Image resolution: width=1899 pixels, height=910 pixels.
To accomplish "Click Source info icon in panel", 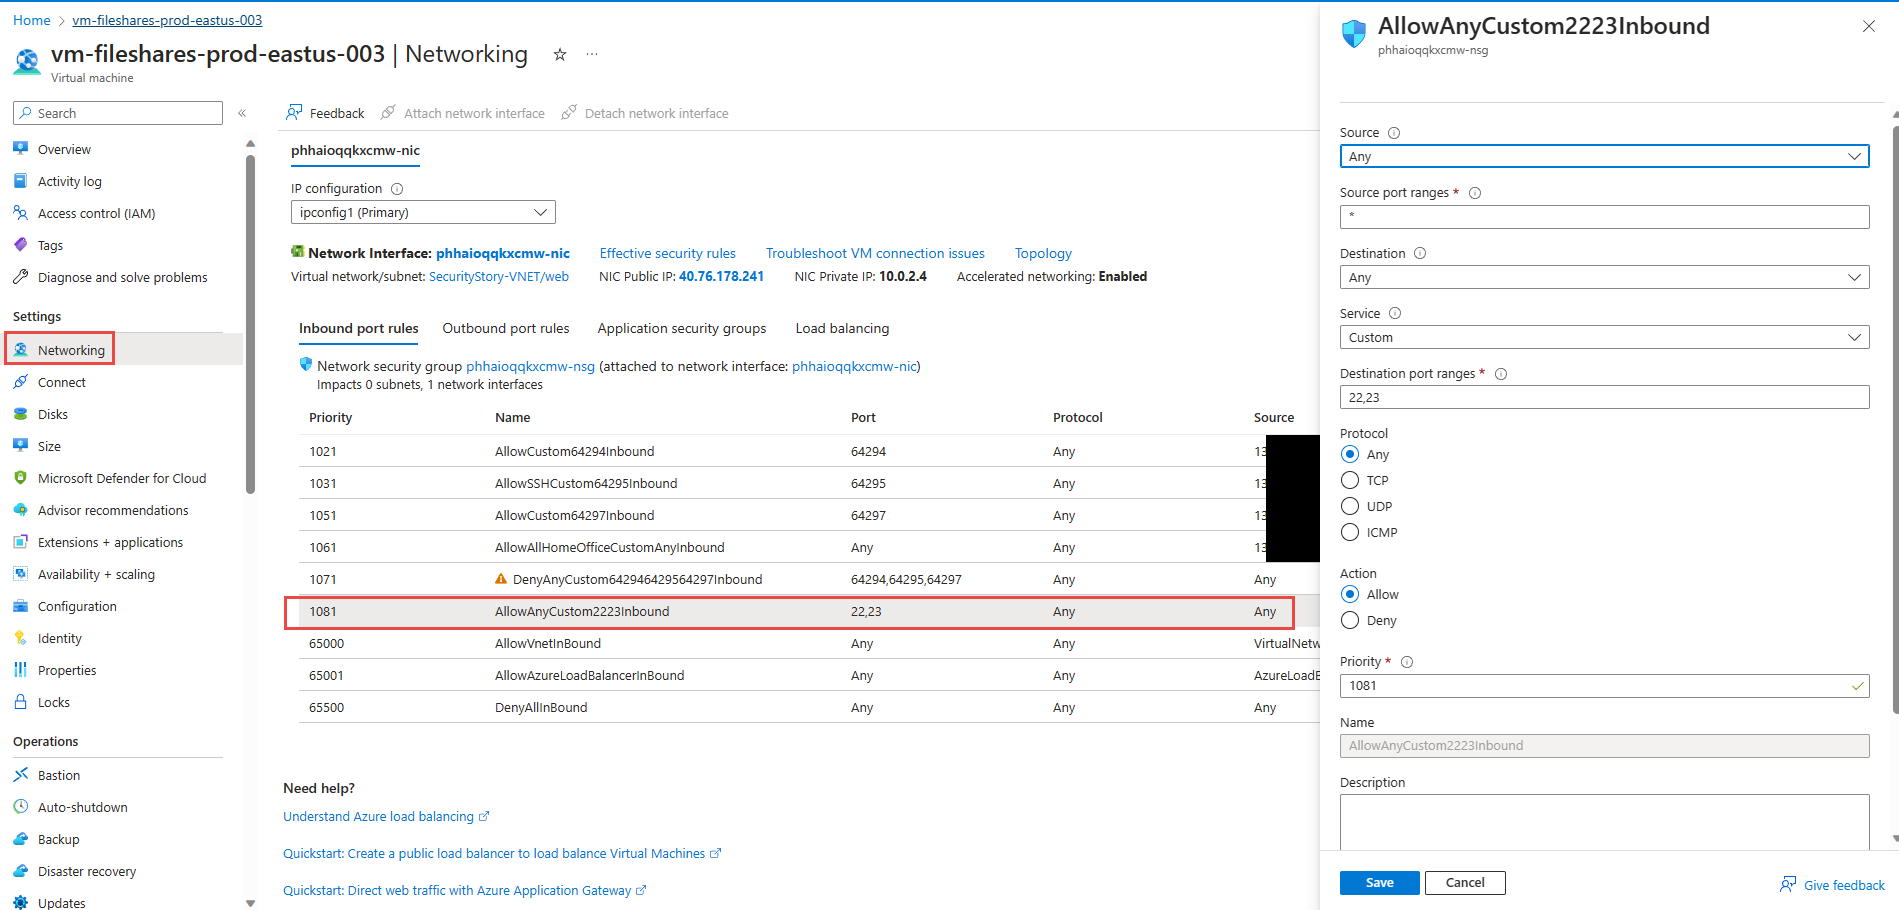I will point(1394,133).
